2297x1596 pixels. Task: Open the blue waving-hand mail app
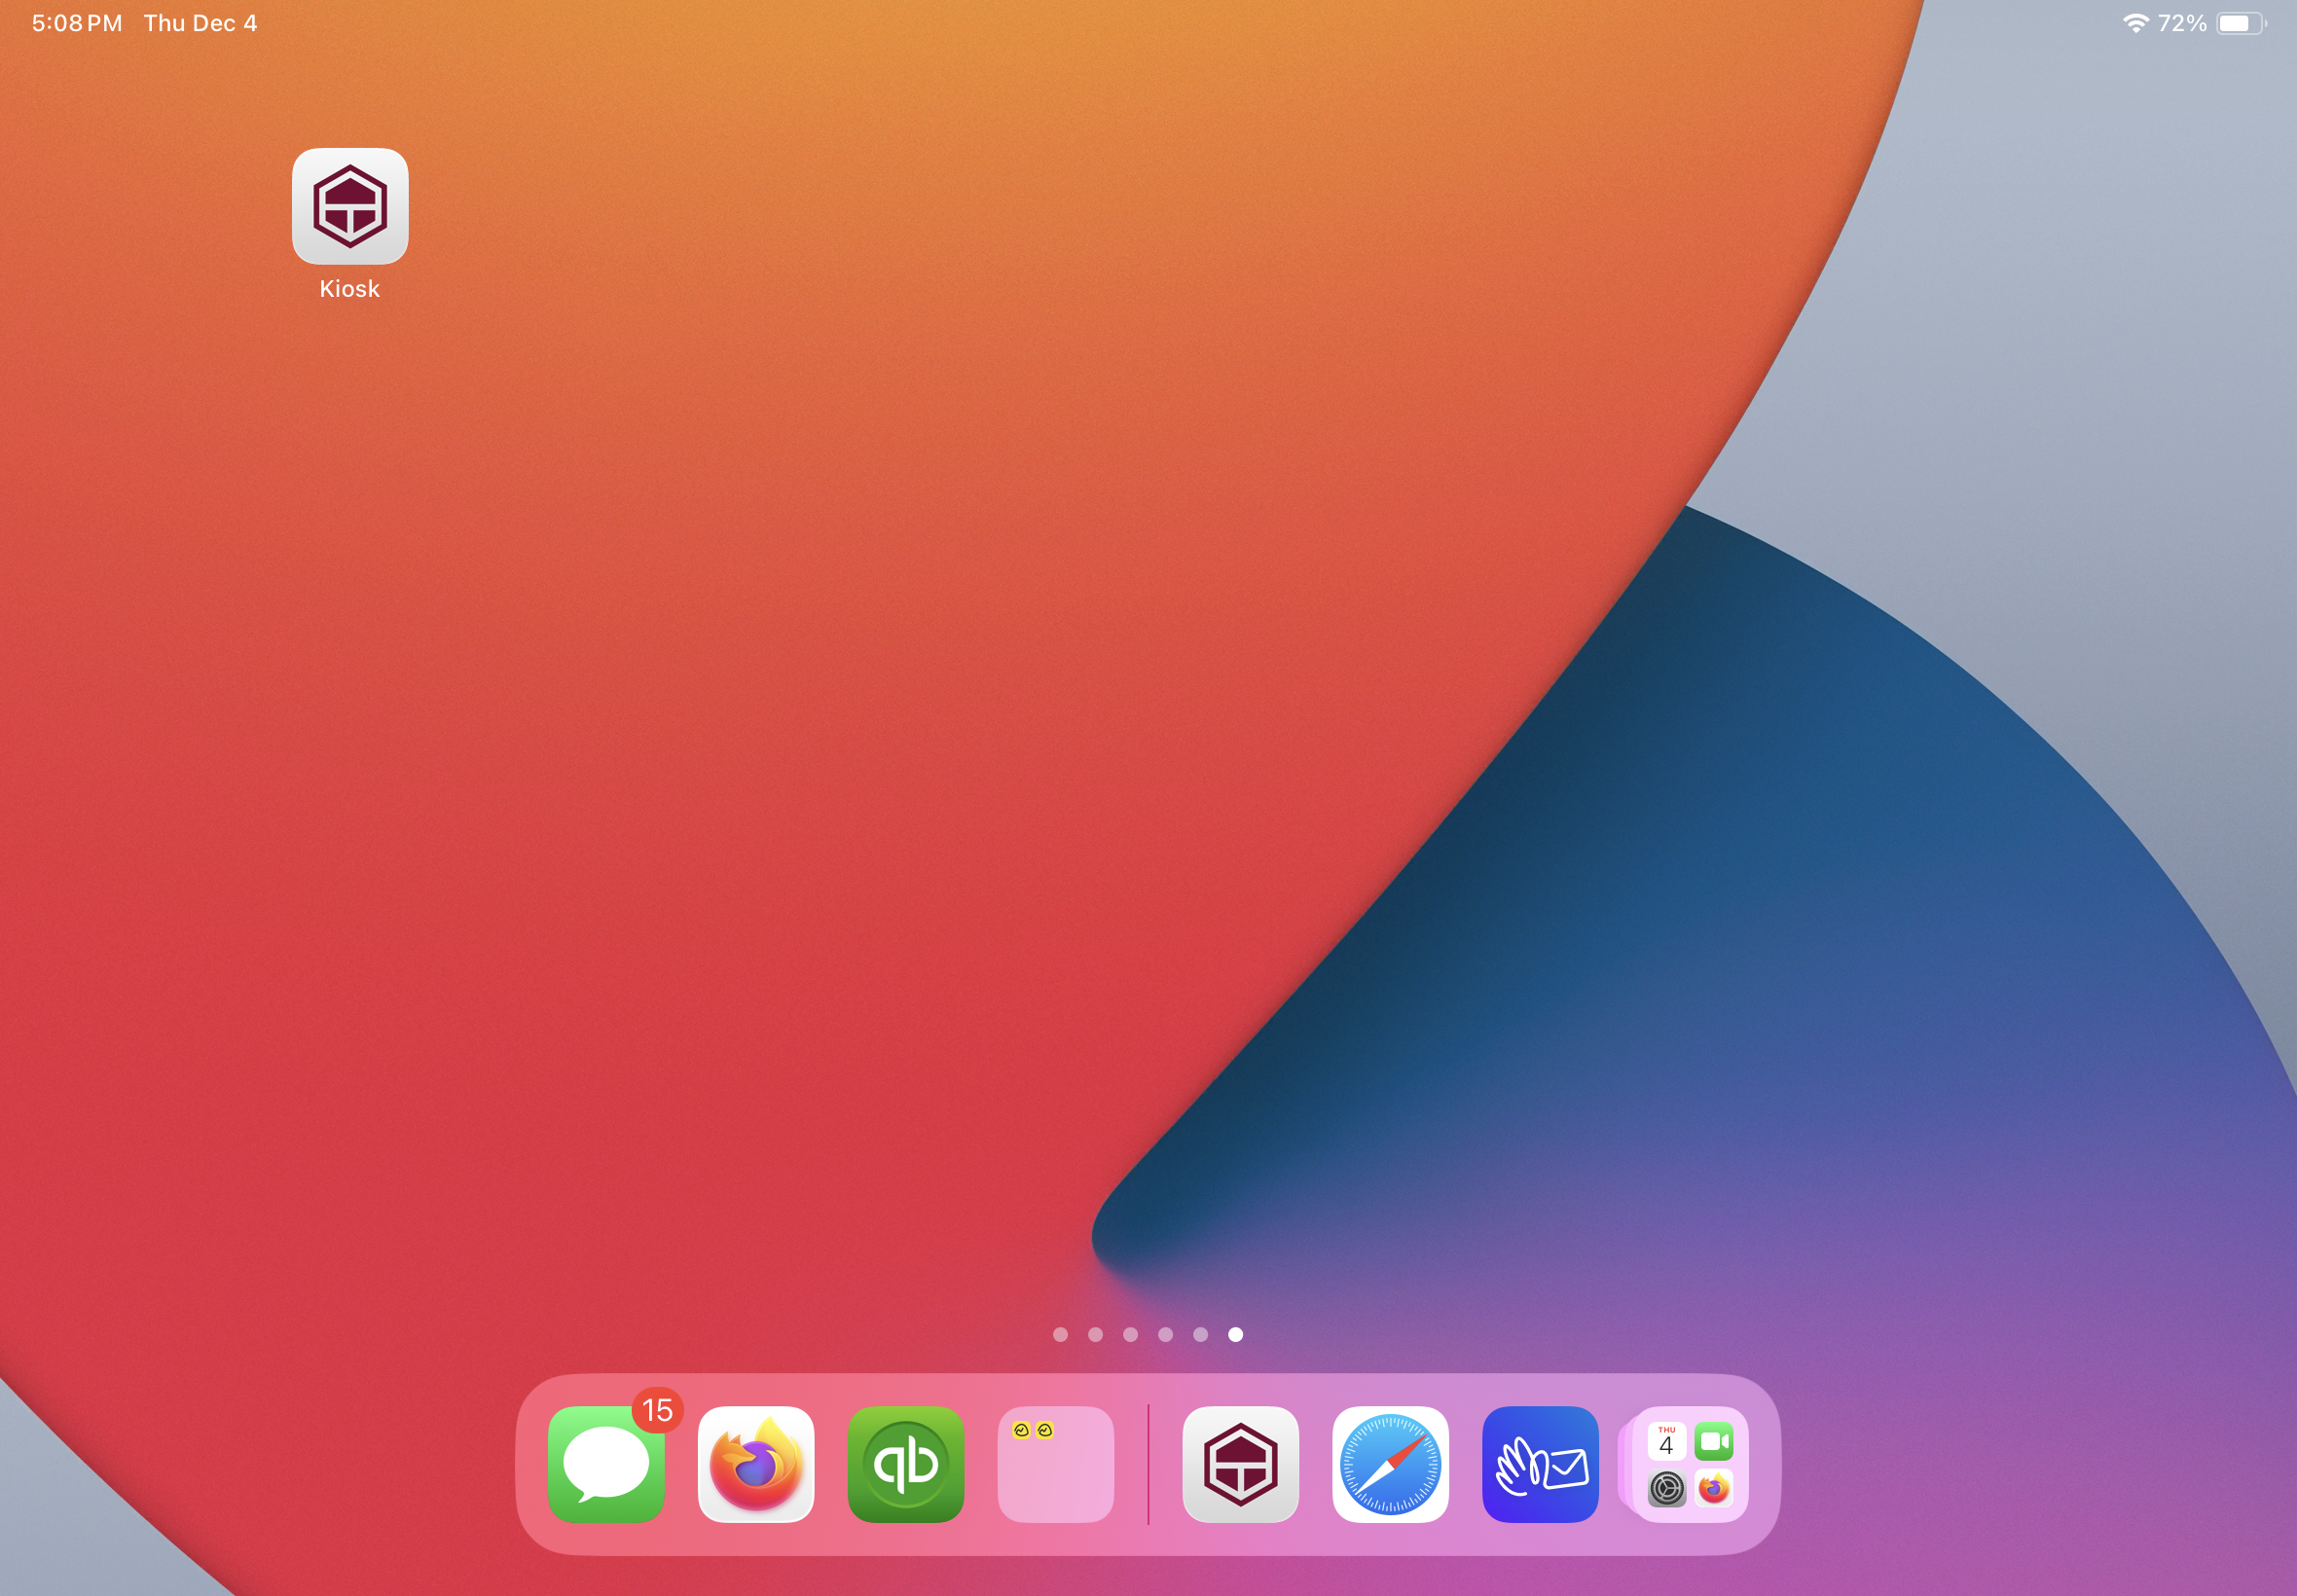click(1540, 1464)
